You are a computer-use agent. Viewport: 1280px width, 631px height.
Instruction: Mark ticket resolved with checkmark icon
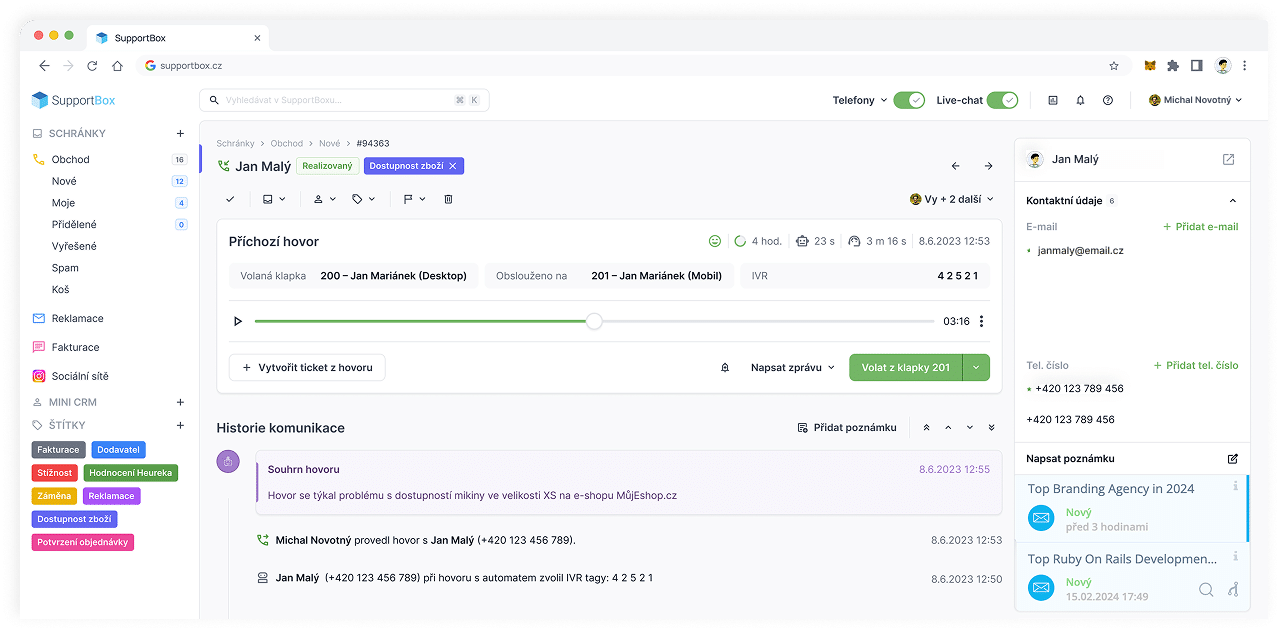click(x=230, y=199)
